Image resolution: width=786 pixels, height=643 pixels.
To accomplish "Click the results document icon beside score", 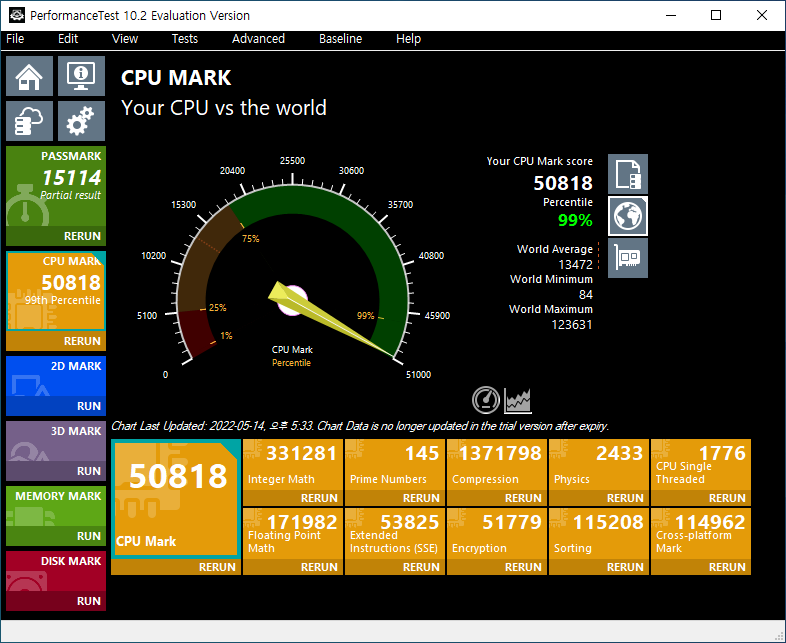I will click(628, 174).
